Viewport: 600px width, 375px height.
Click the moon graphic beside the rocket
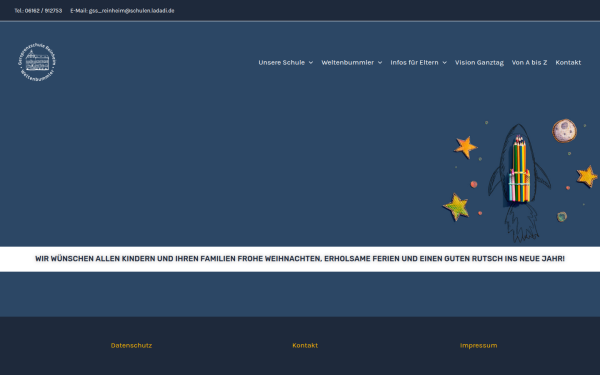(x=564, y=130)
